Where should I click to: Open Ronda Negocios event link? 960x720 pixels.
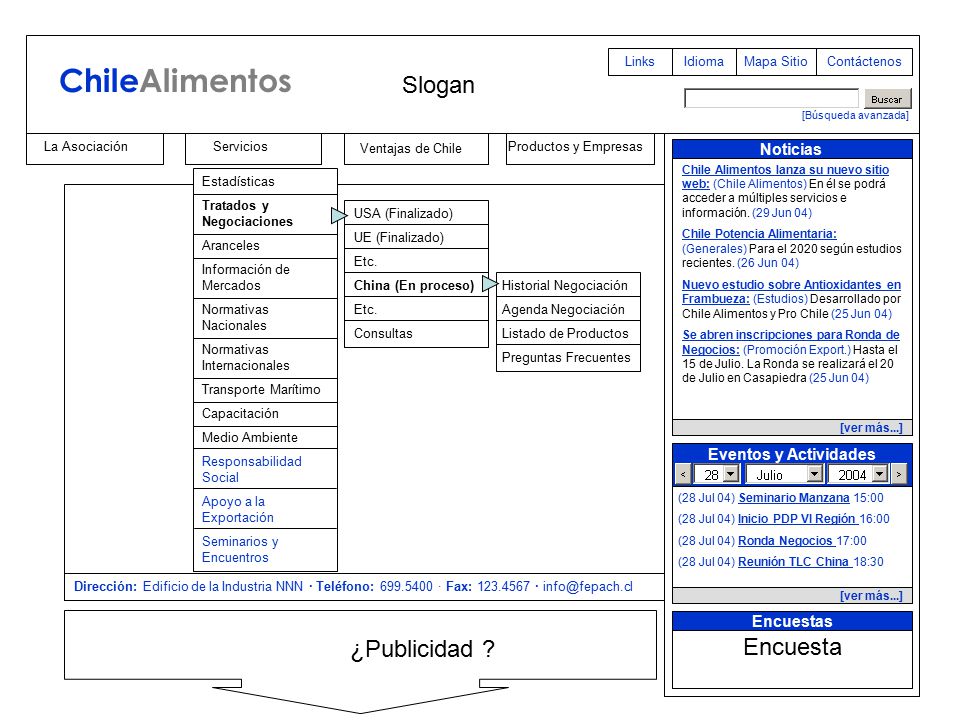tap(786, 541)
